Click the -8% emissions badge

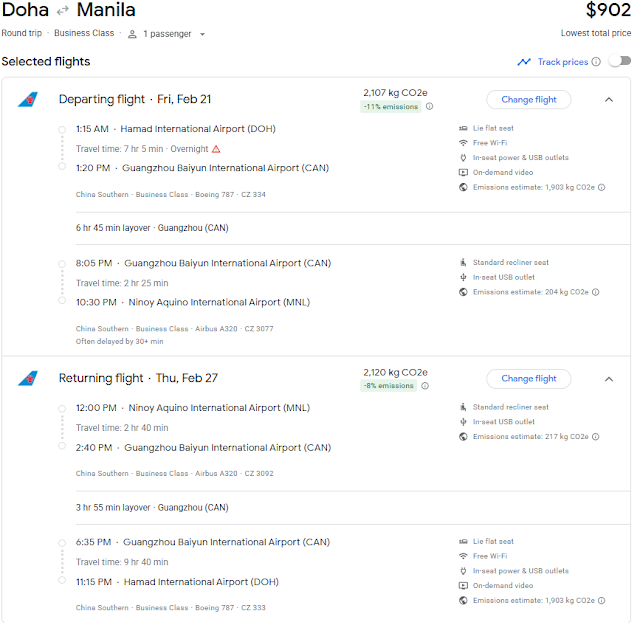390,386
